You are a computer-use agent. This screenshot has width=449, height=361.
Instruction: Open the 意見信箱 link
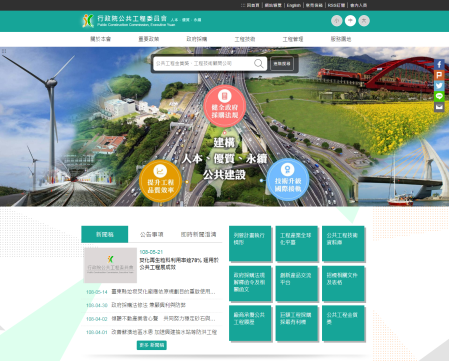(314, 5)
